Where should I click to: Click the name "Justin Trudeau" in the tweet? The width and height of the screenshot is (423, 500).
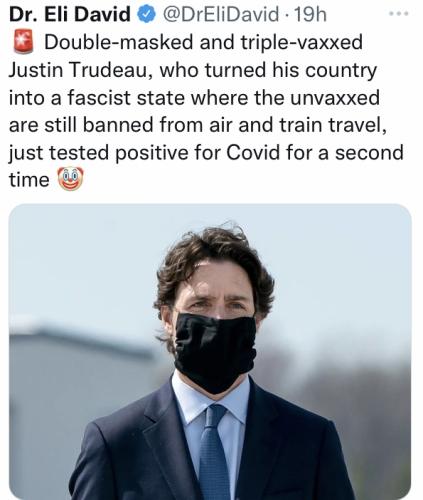(78, 70)
